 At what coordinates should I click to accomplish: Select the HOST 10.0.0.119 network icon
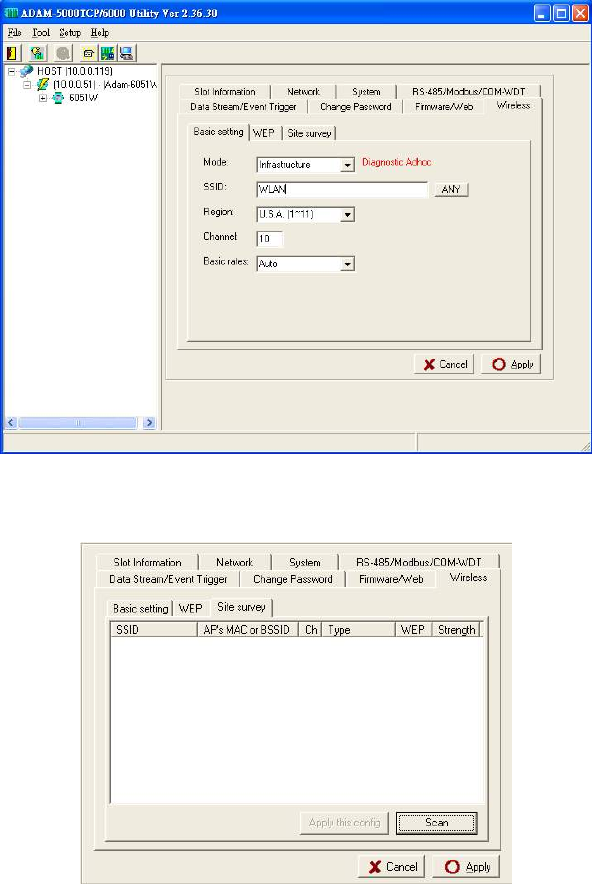[x=26, y=71]
